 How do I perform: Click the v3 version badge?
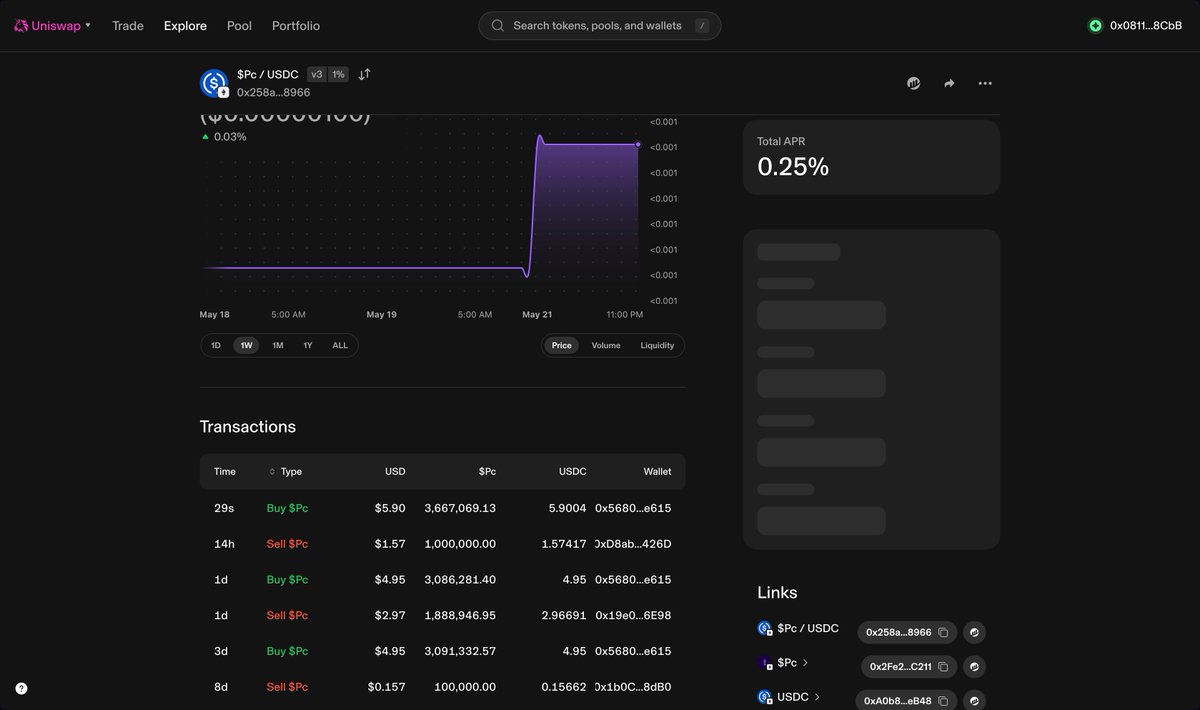point(316,74)
